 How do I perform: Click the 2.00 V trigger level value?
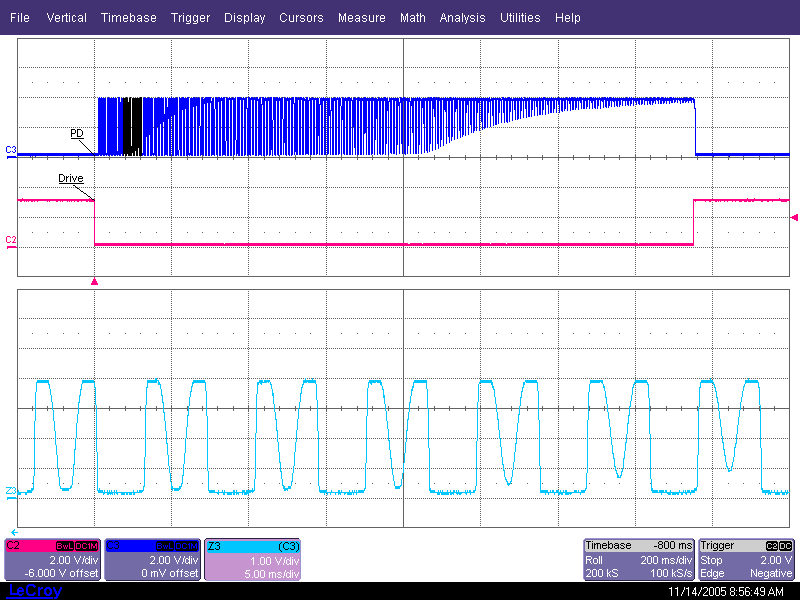click(x=777, y=560)
